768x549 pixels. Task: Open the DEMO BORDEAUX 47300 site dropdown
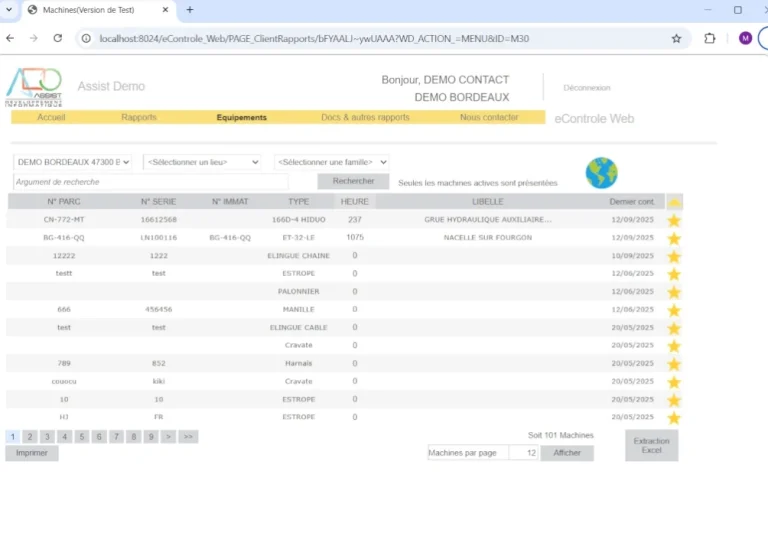click(72, 162)
